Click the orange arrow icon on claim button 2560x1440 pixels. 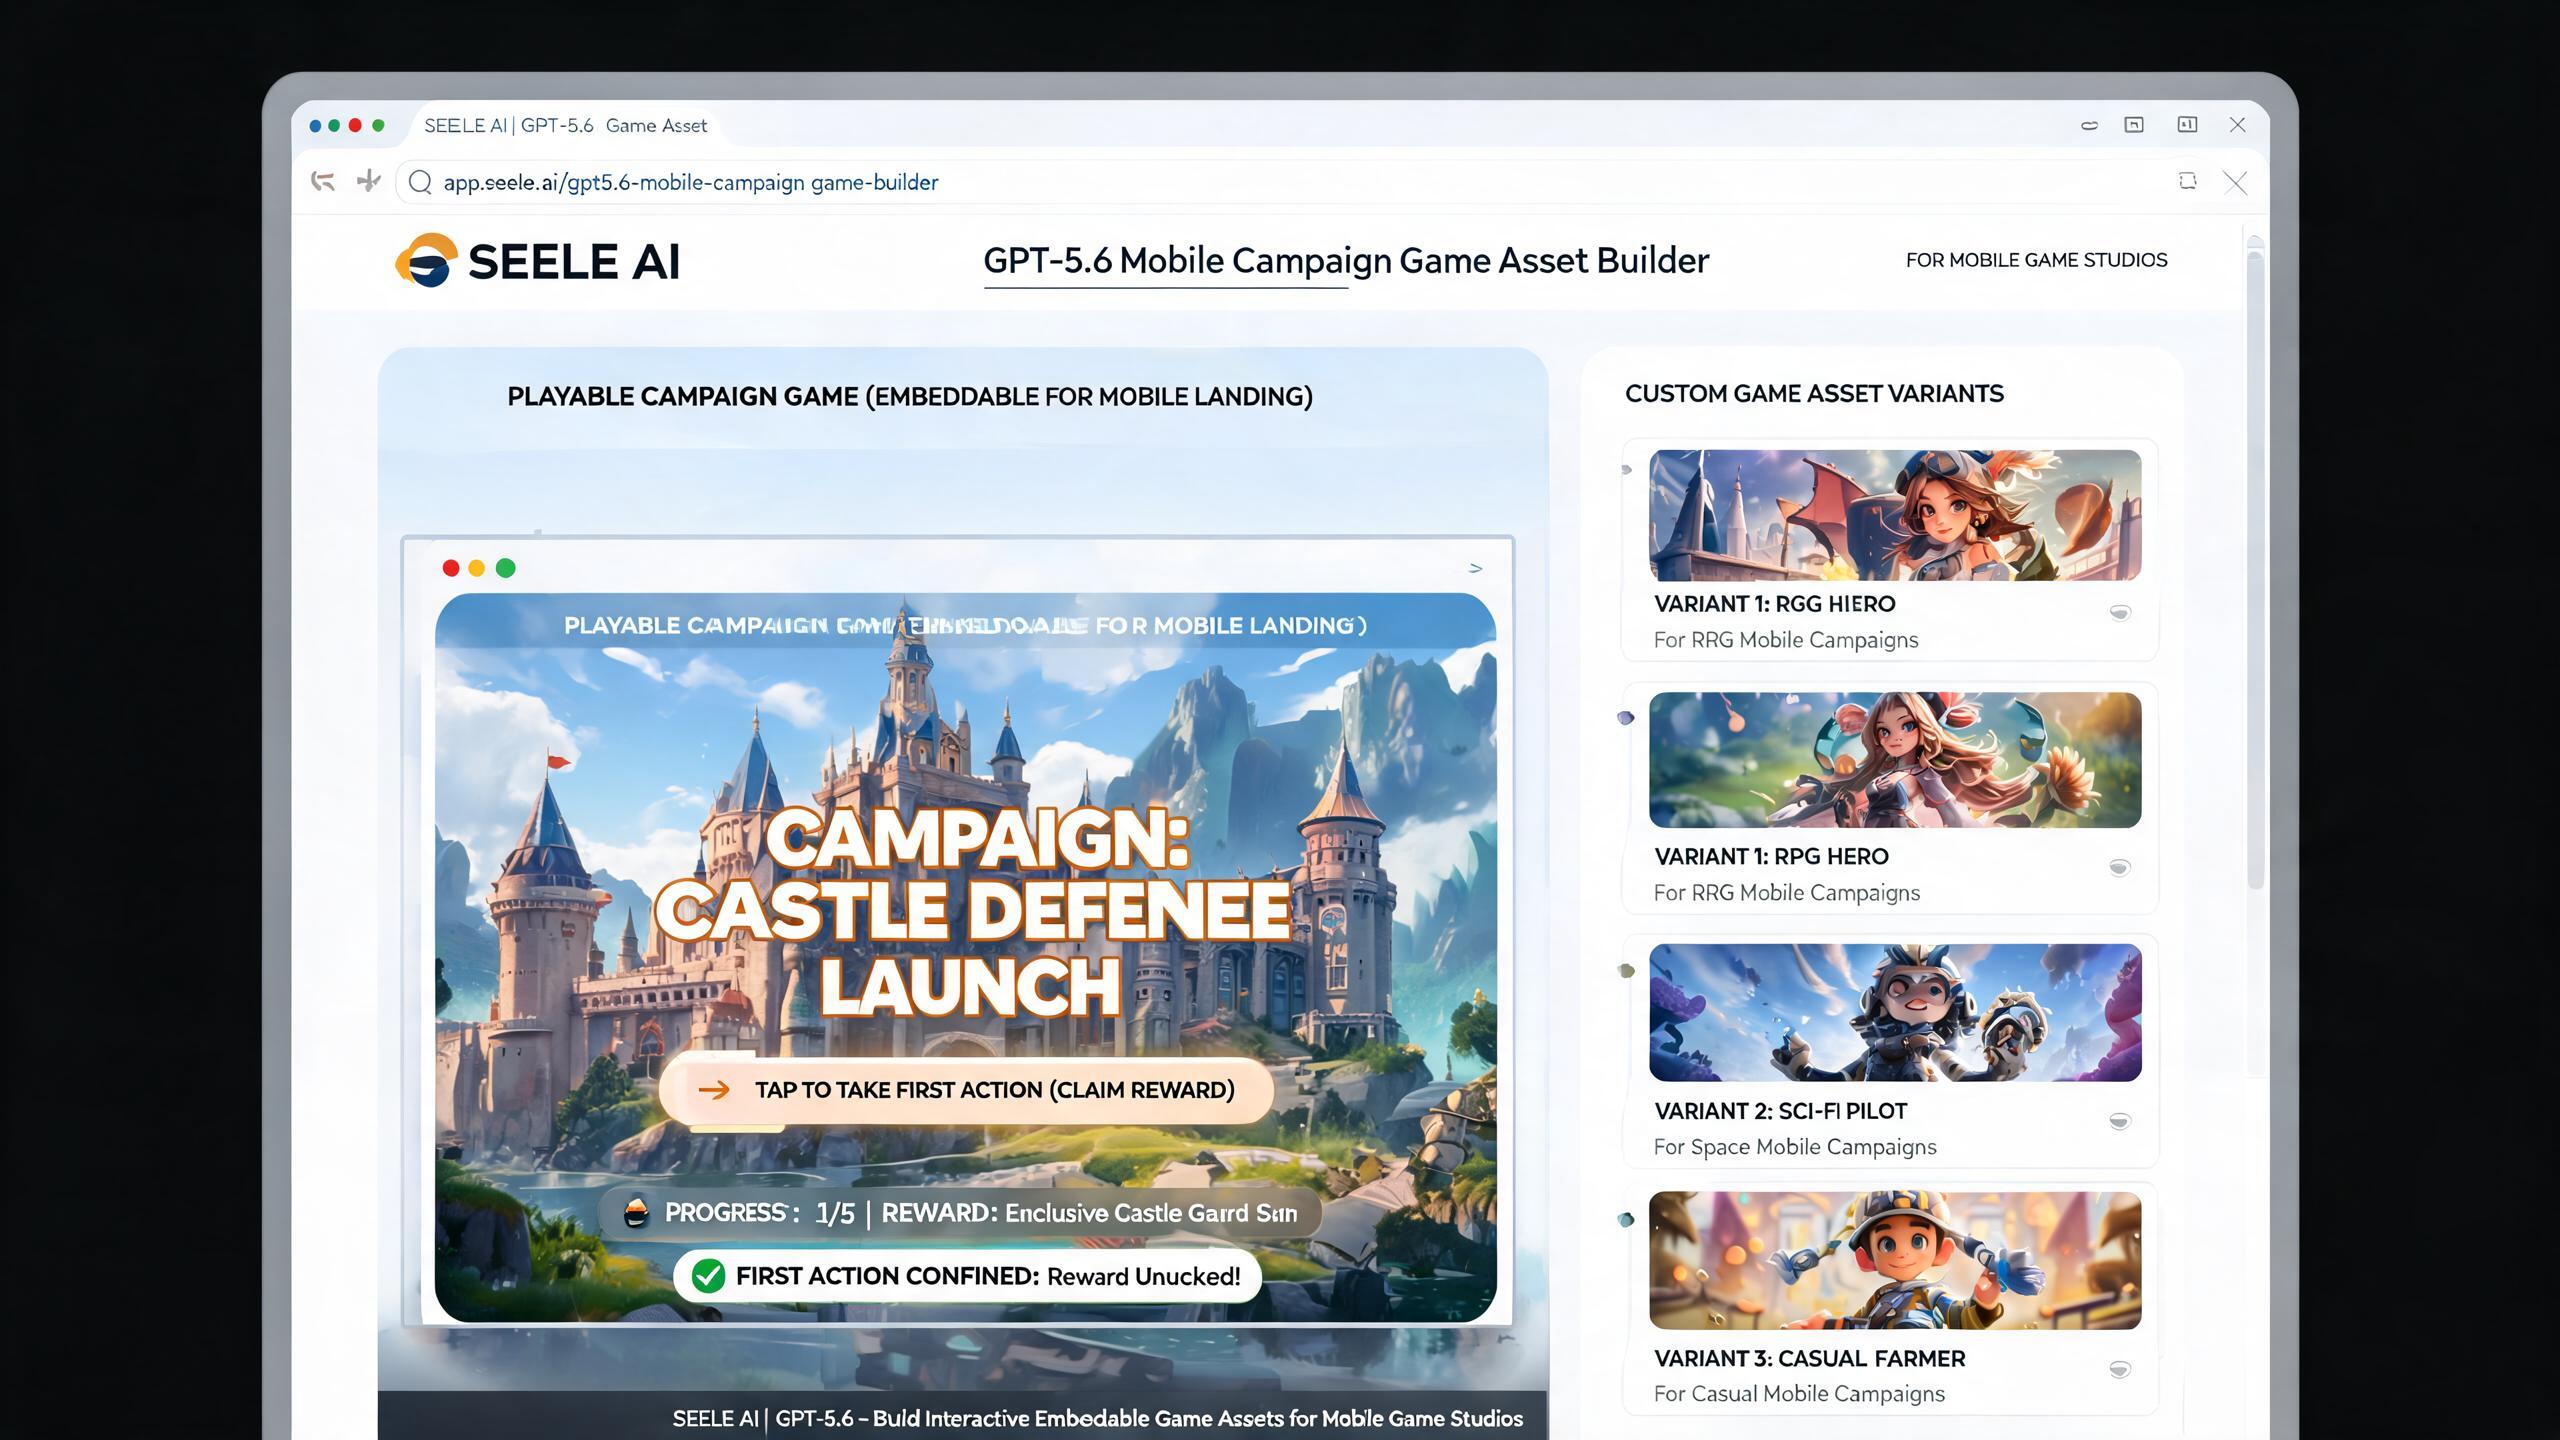[x=714, y=1090]
